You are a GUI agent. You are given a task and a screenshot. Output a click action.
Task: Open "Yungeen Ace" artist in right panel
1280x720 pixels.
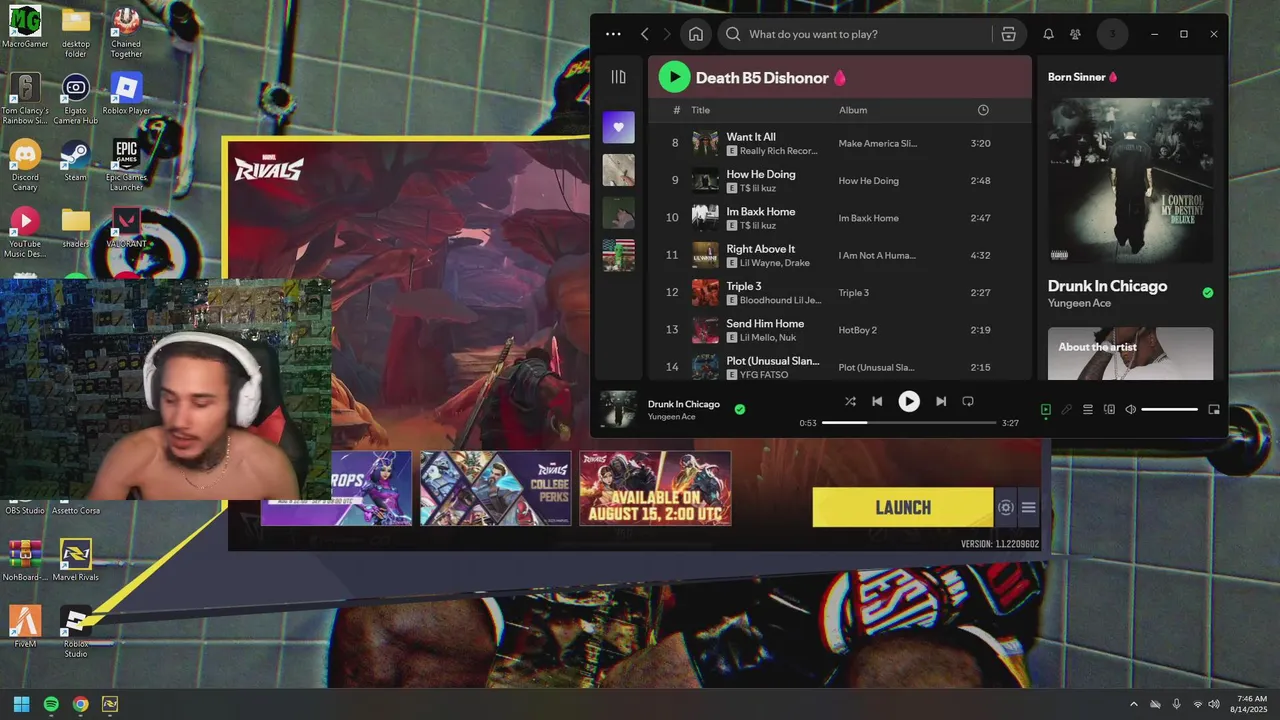pos(1079,303)
